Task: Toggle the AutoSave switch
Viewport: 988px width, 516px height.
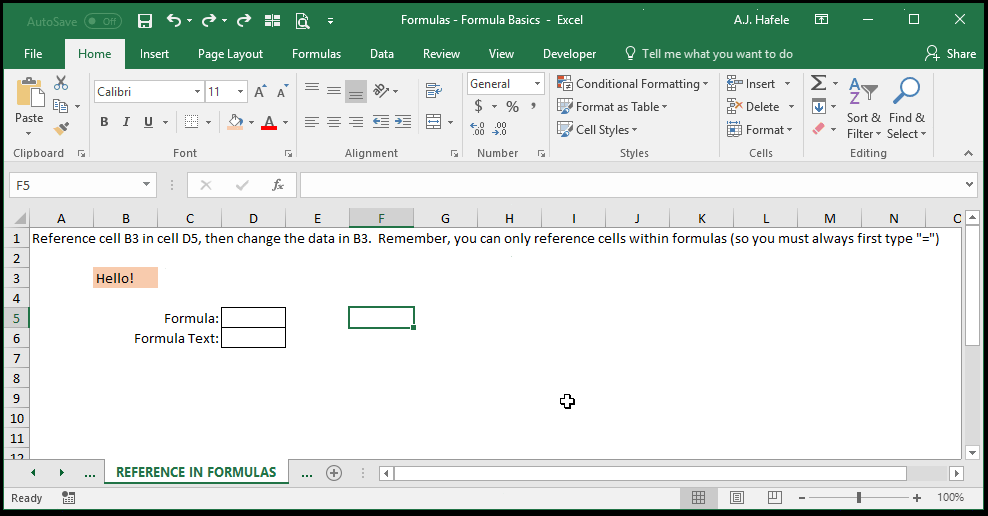Action: tap(103, 21)
